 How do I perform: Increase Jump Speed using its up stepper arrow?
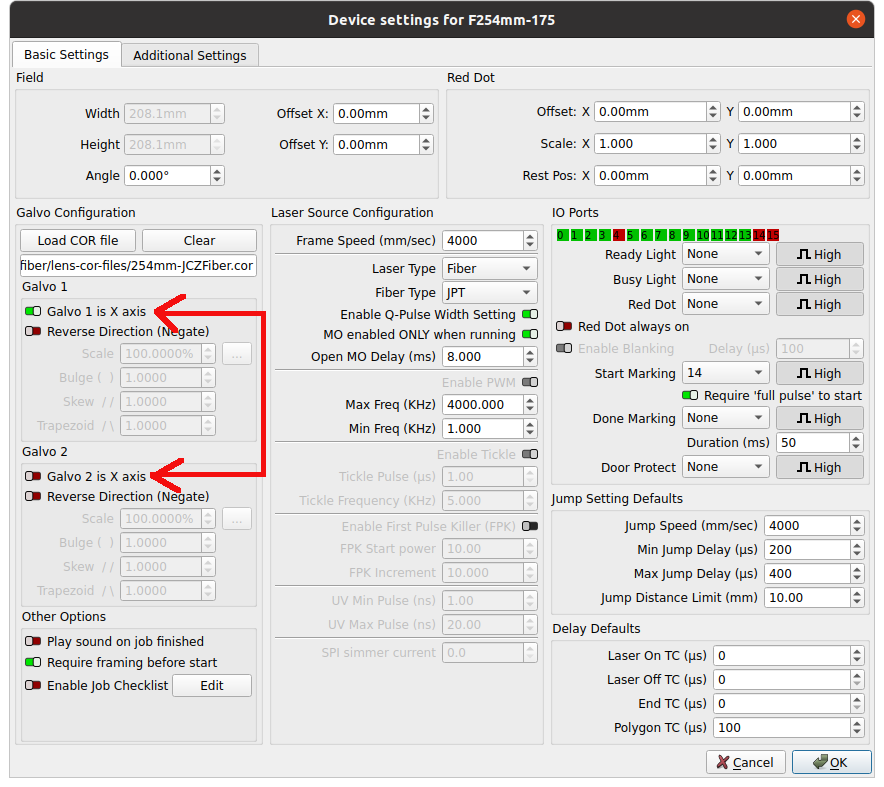(857, 520)
